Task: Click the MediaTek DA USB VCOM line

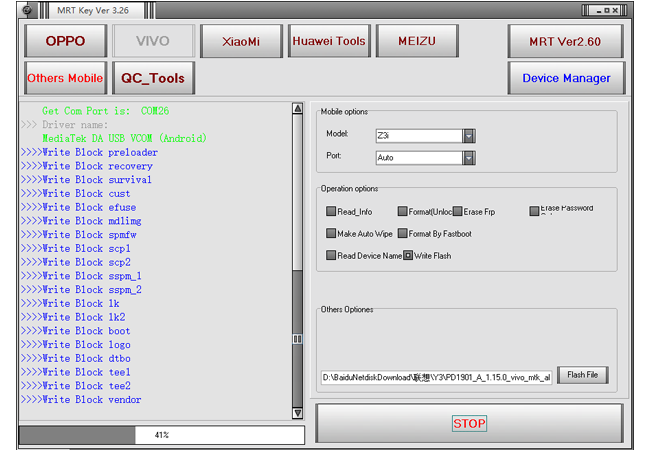Action: 124,138
